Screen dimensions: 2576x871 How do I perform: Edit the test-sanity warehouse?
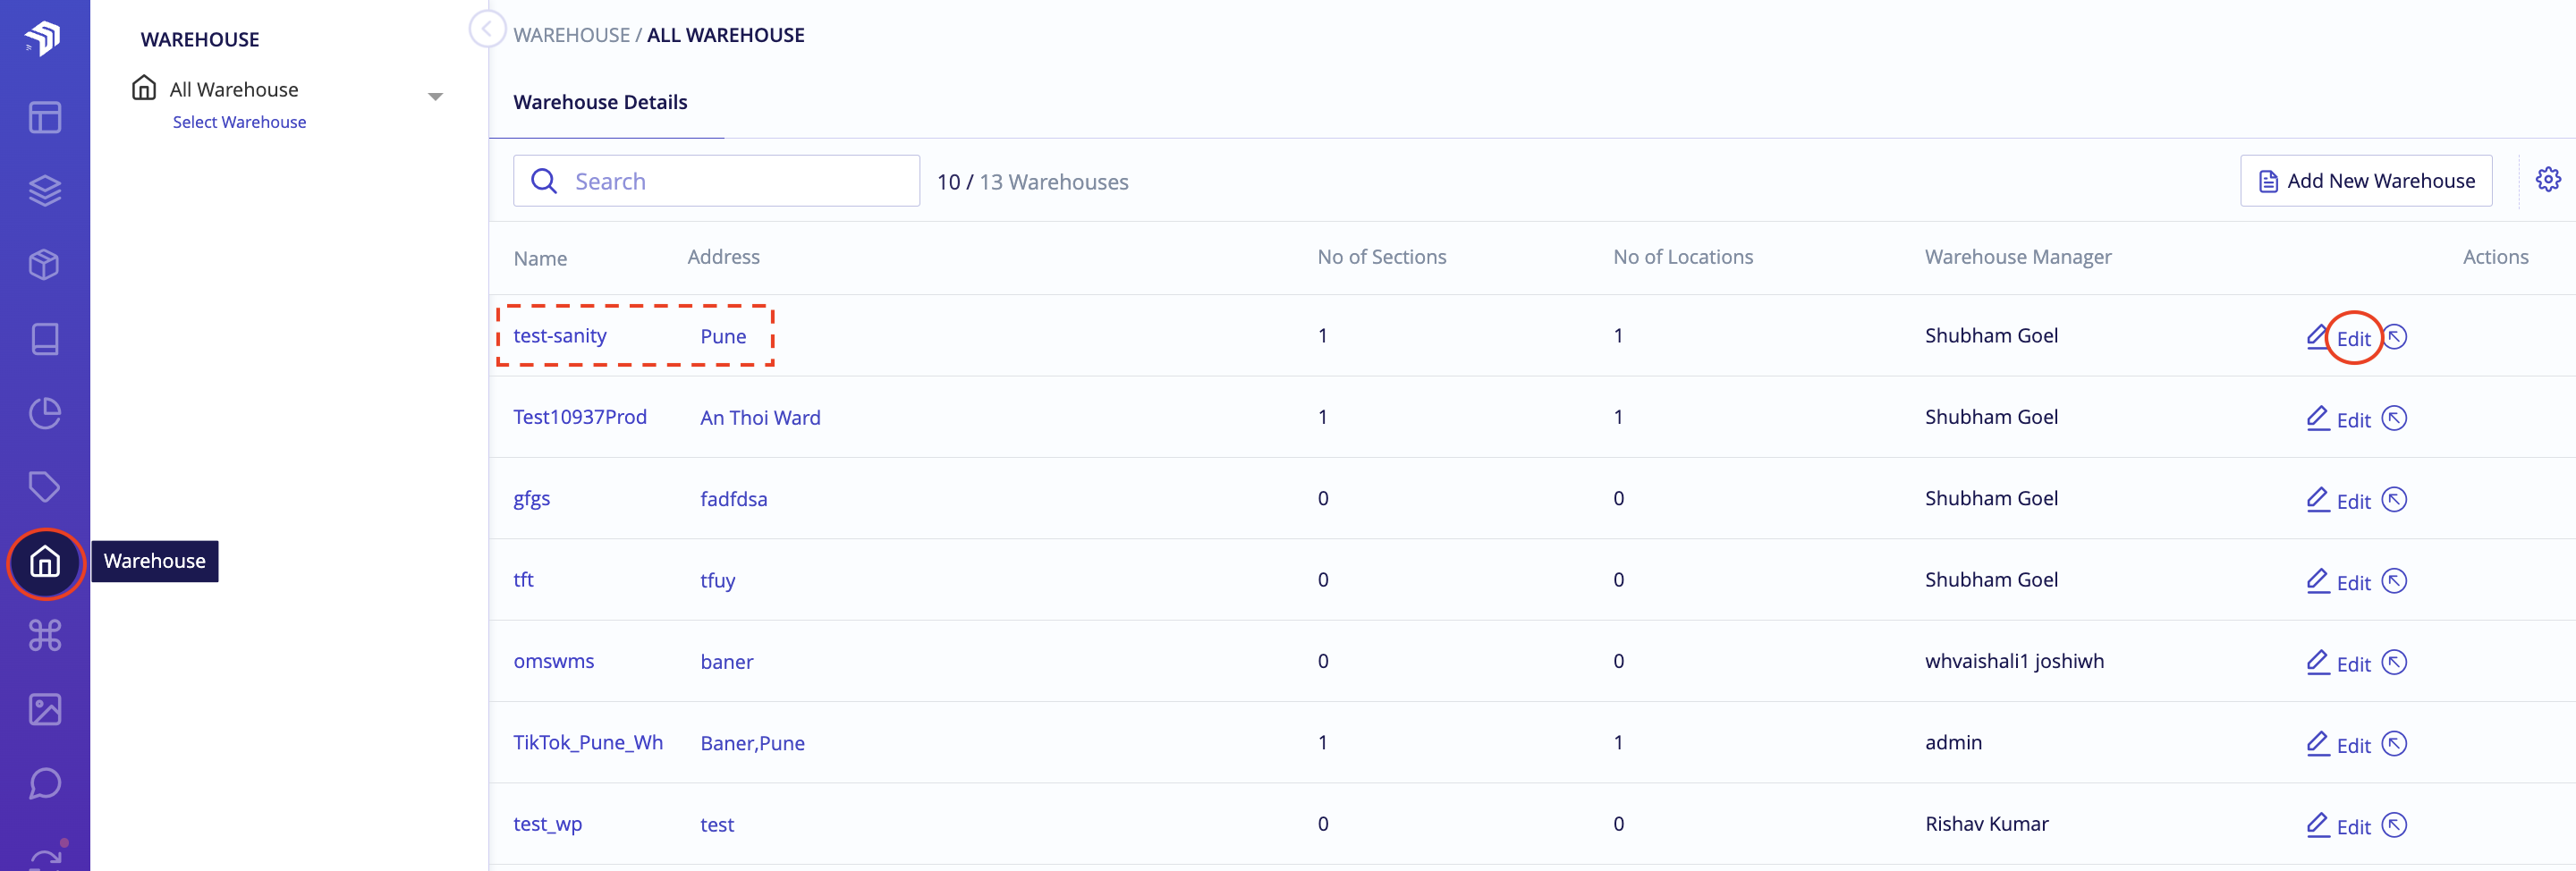coord(2353,339)
